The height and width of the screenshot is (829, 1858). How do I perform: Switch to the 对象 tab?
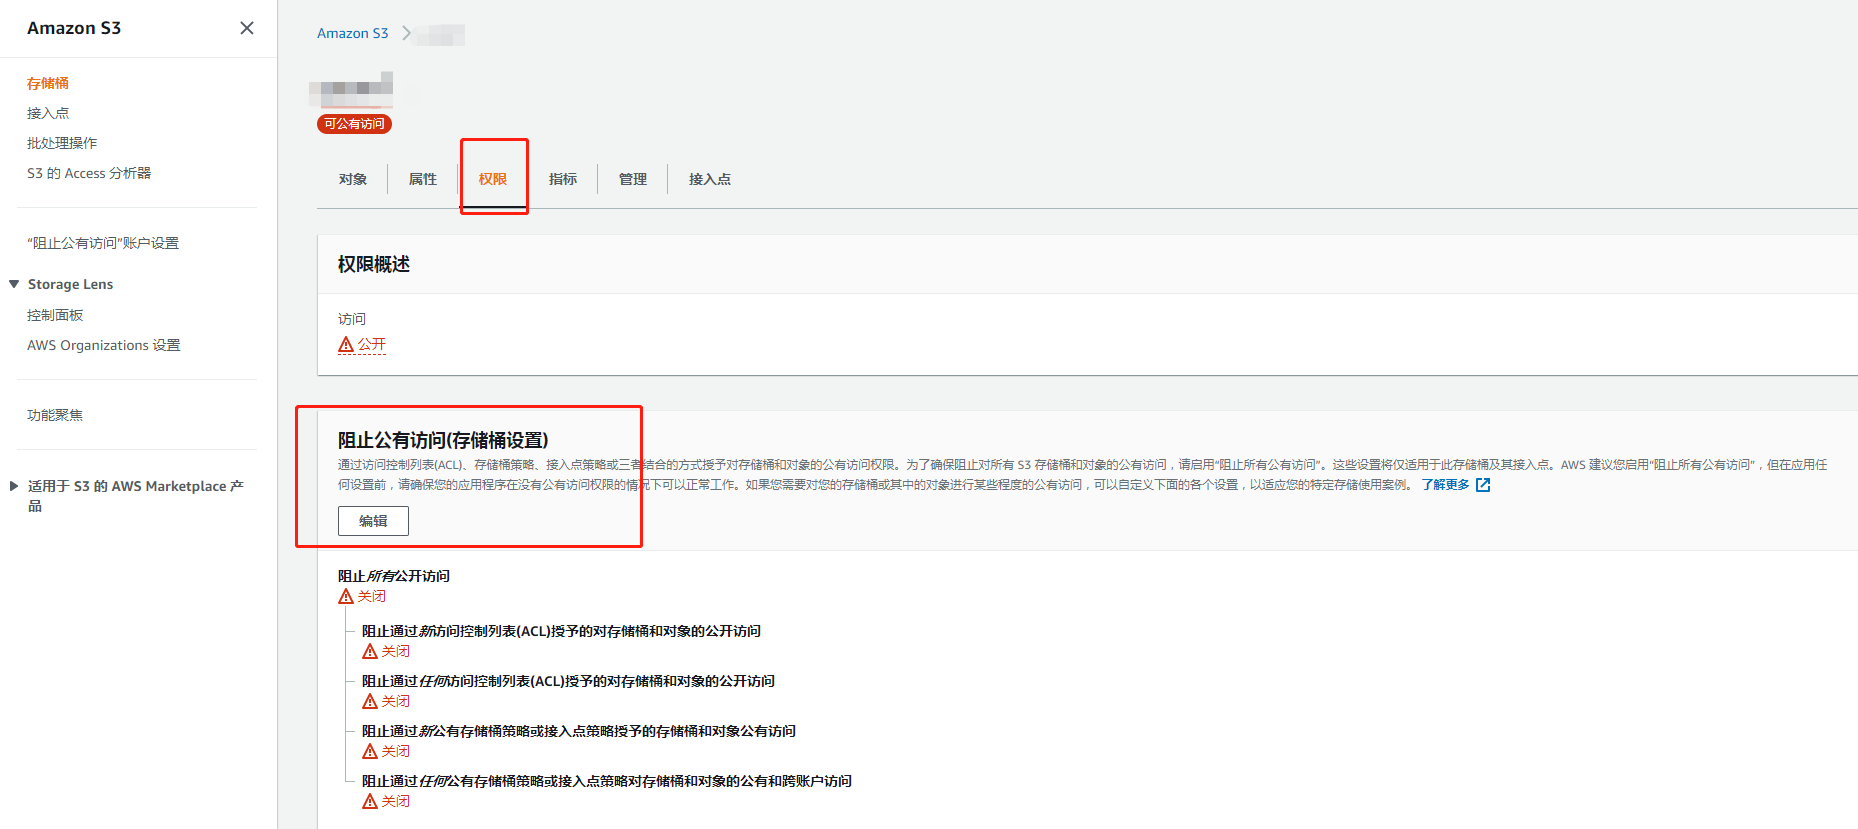coord(353,179)
